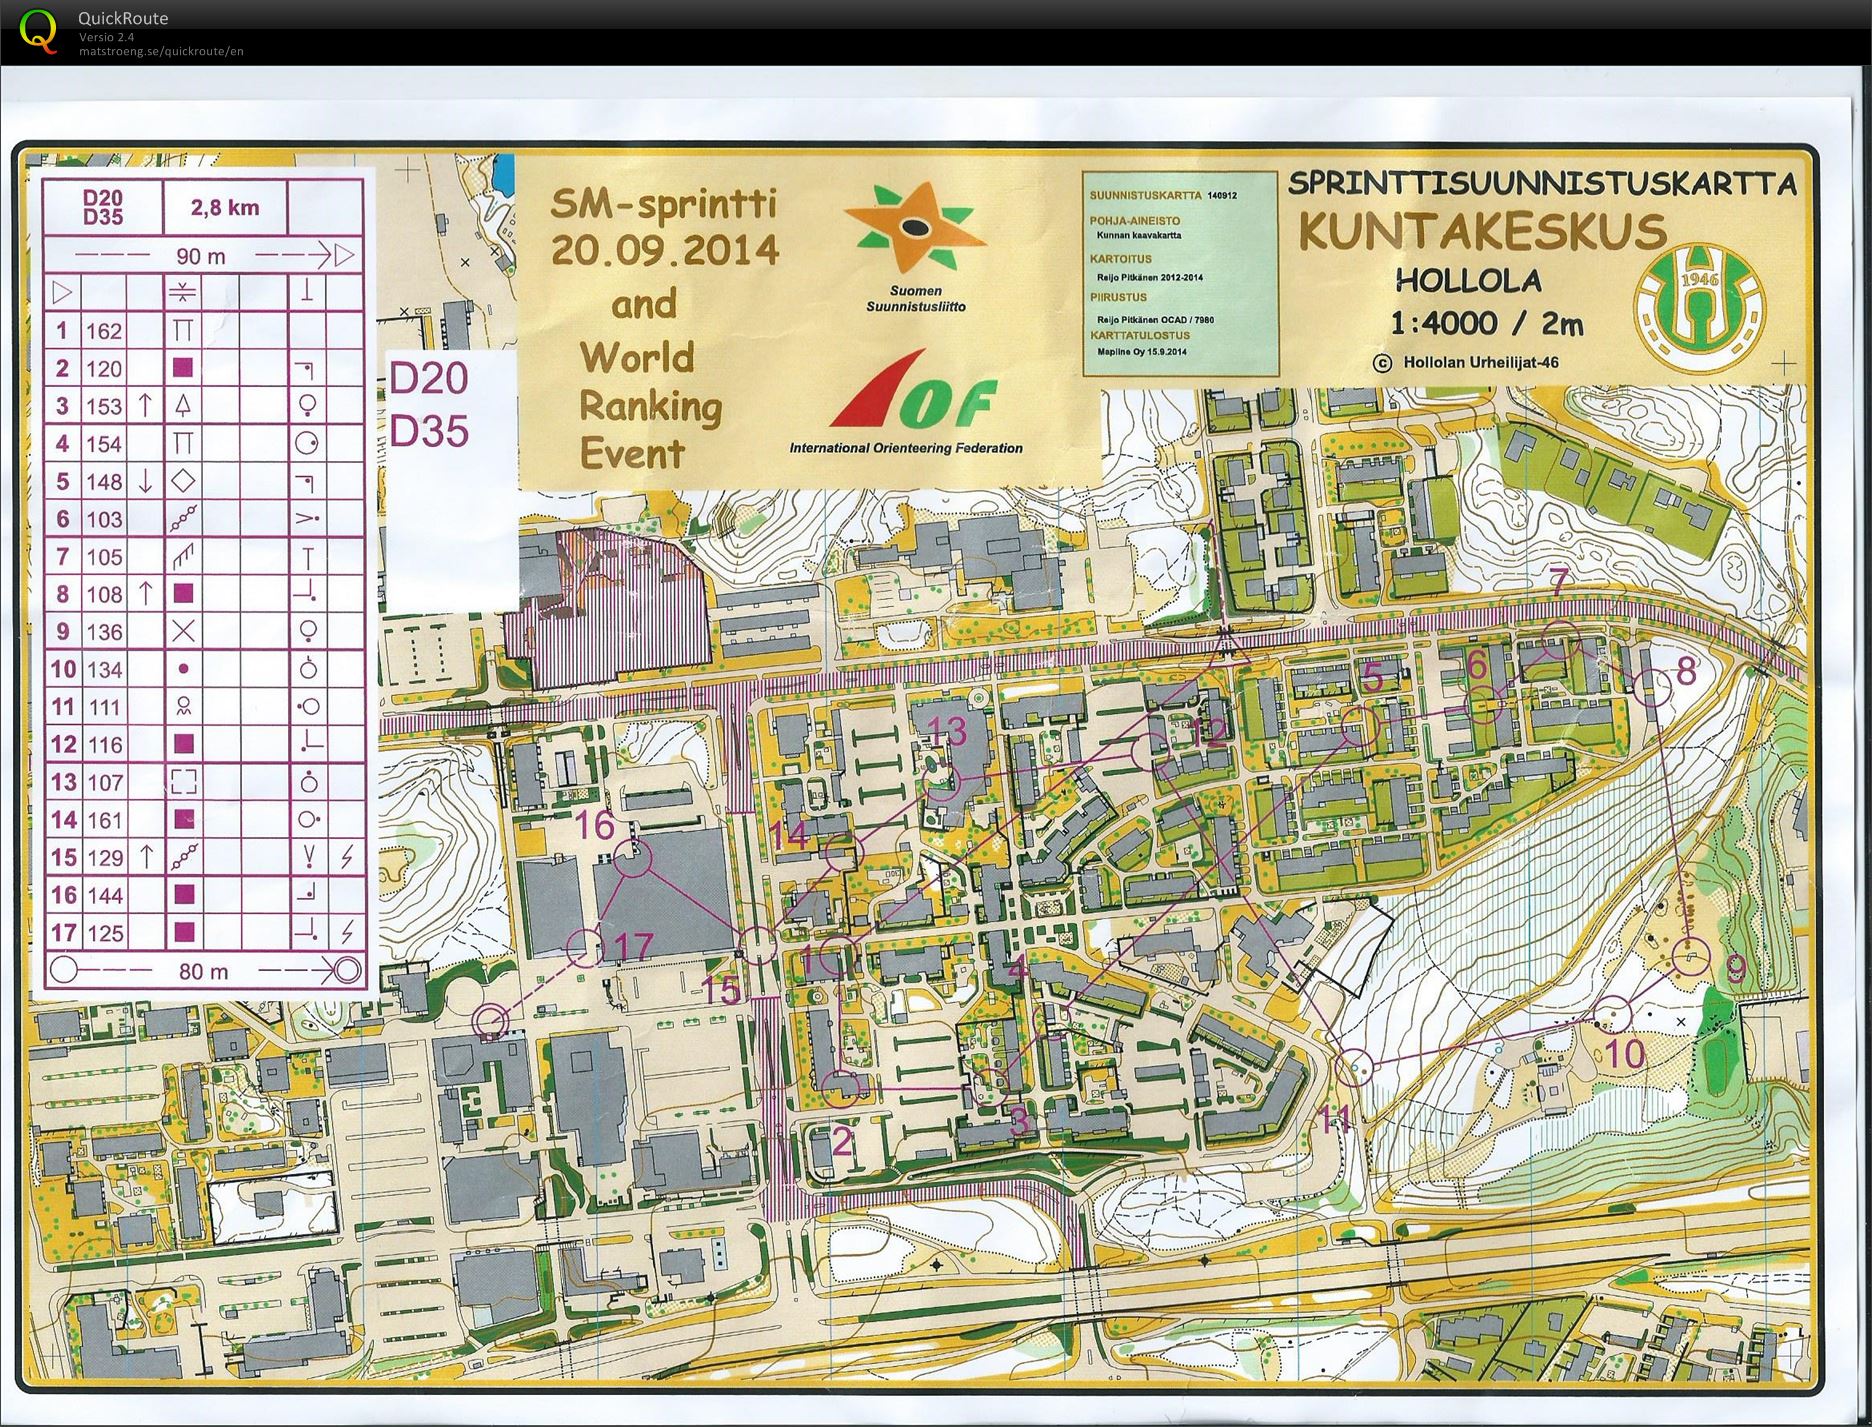Select 'SPRINTTISUUNNISTUSKARTTA' heading
This screenshot has width=1872, height=1427.
coord(1541,184)
